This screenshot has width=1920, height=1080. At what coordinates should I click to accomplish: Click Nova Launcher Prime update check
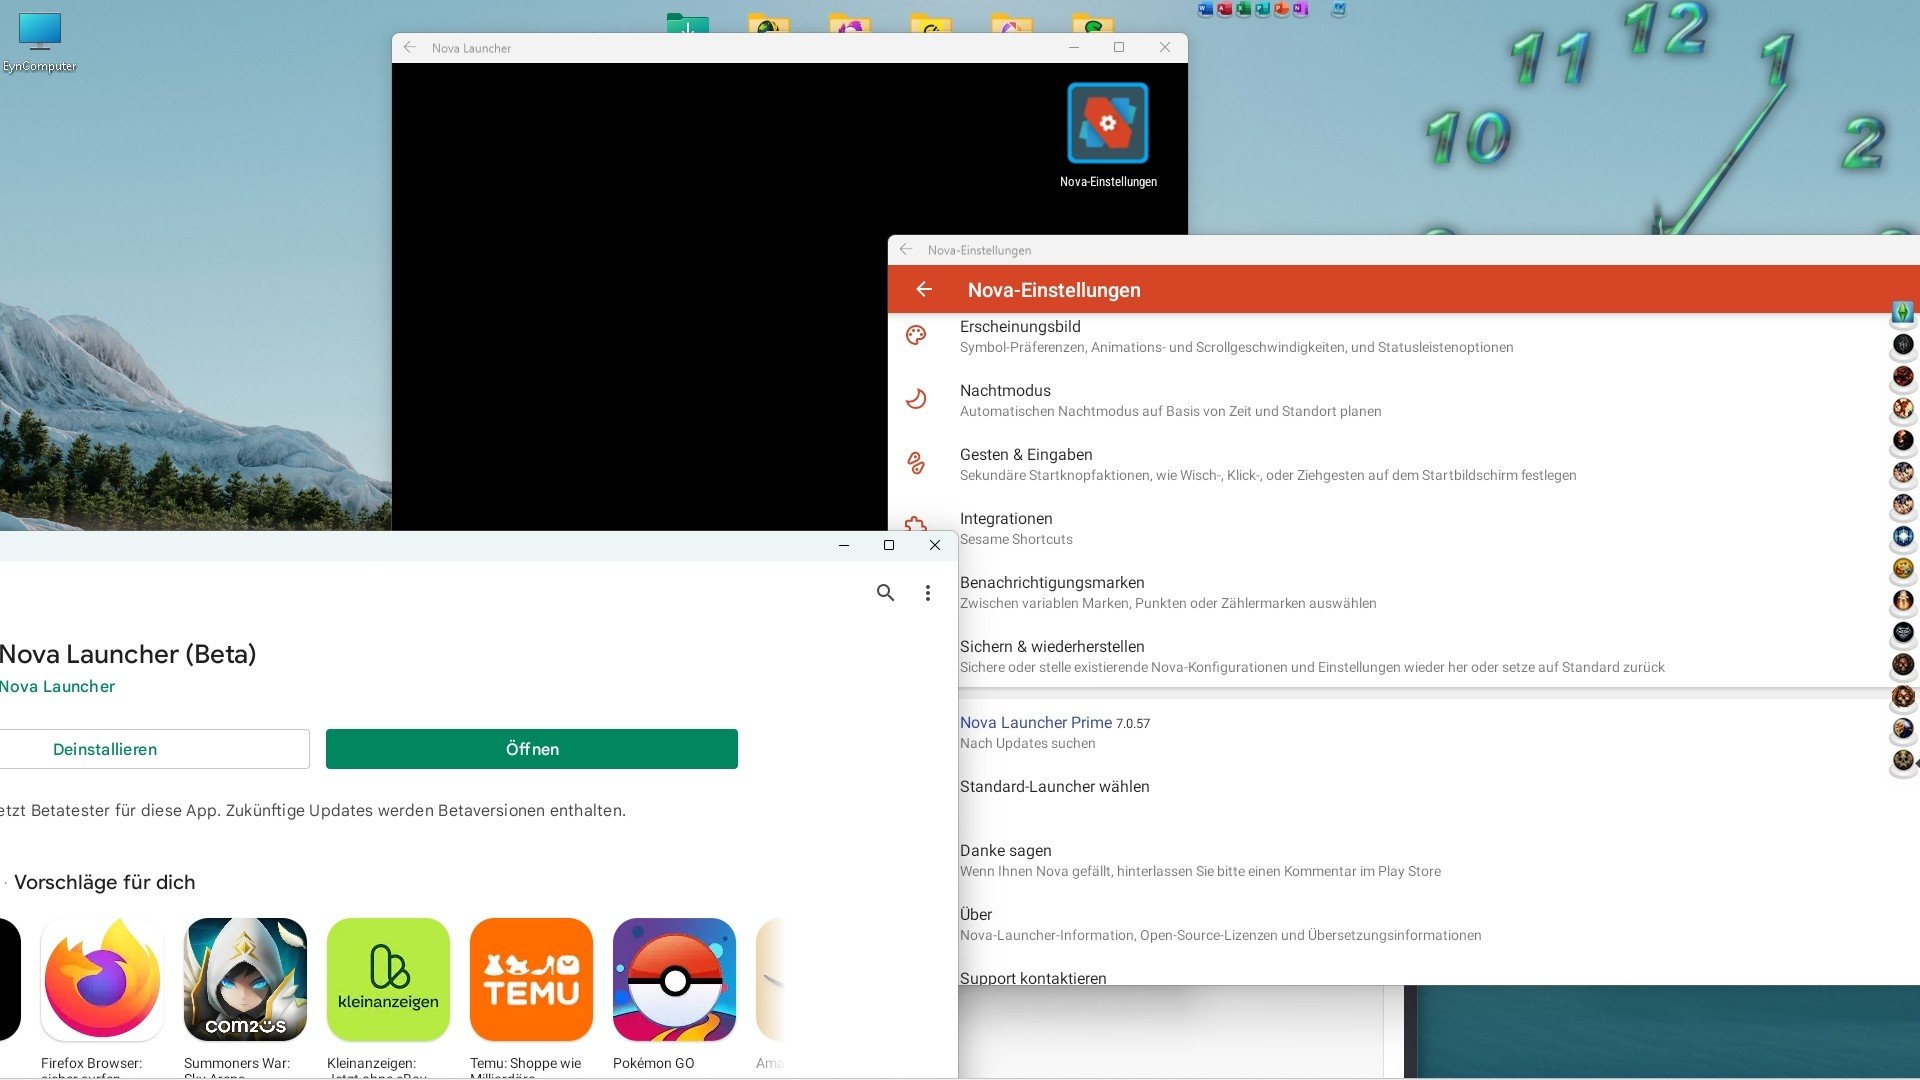pos(1036,732)
